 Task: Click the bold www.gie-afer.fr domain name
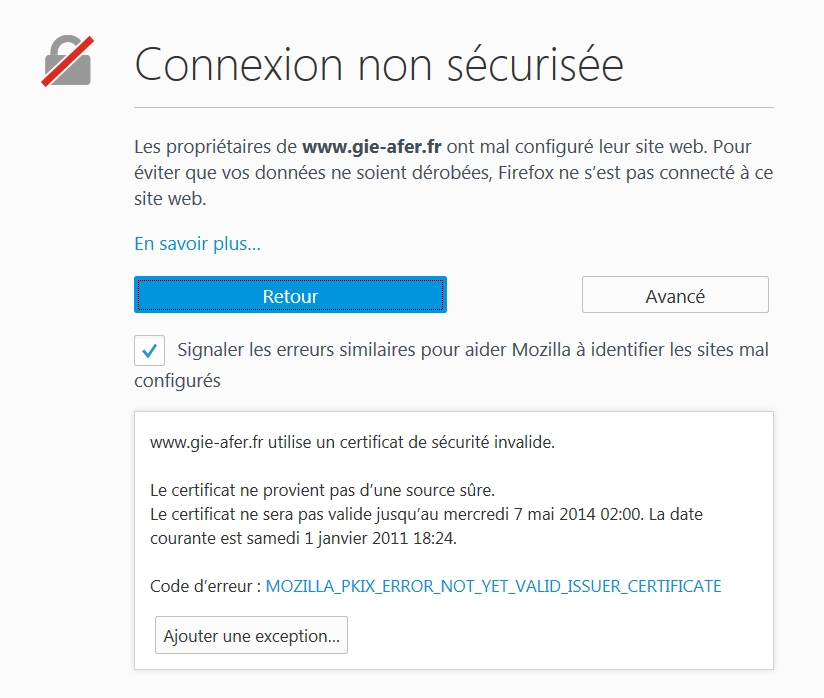pyautogui.click(x=372, y=147)
